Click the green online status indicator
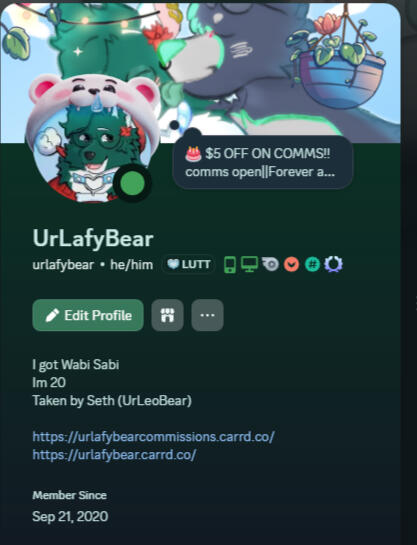 (132, 184)
